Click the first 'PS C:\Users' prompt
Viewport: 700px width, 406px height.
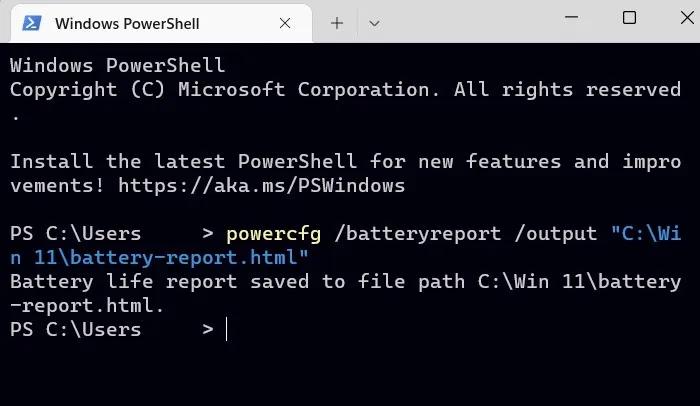[75, 234]
